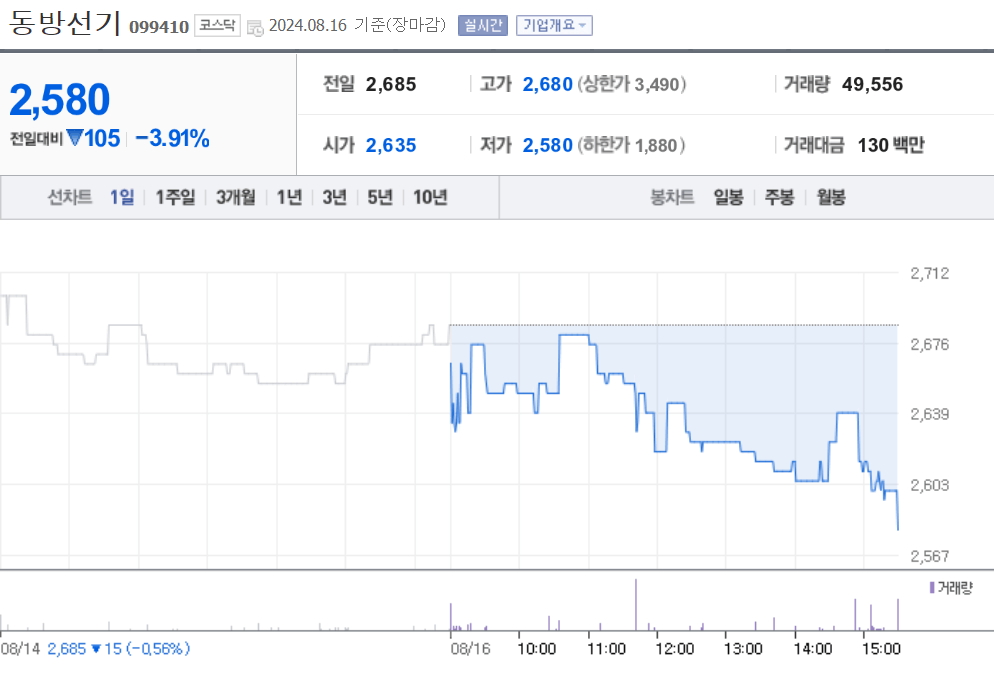Image resolution: width=994 pixels, height=686 pixels.
Task: Click the 2,639 y-axis label
Action: (930, 414)
